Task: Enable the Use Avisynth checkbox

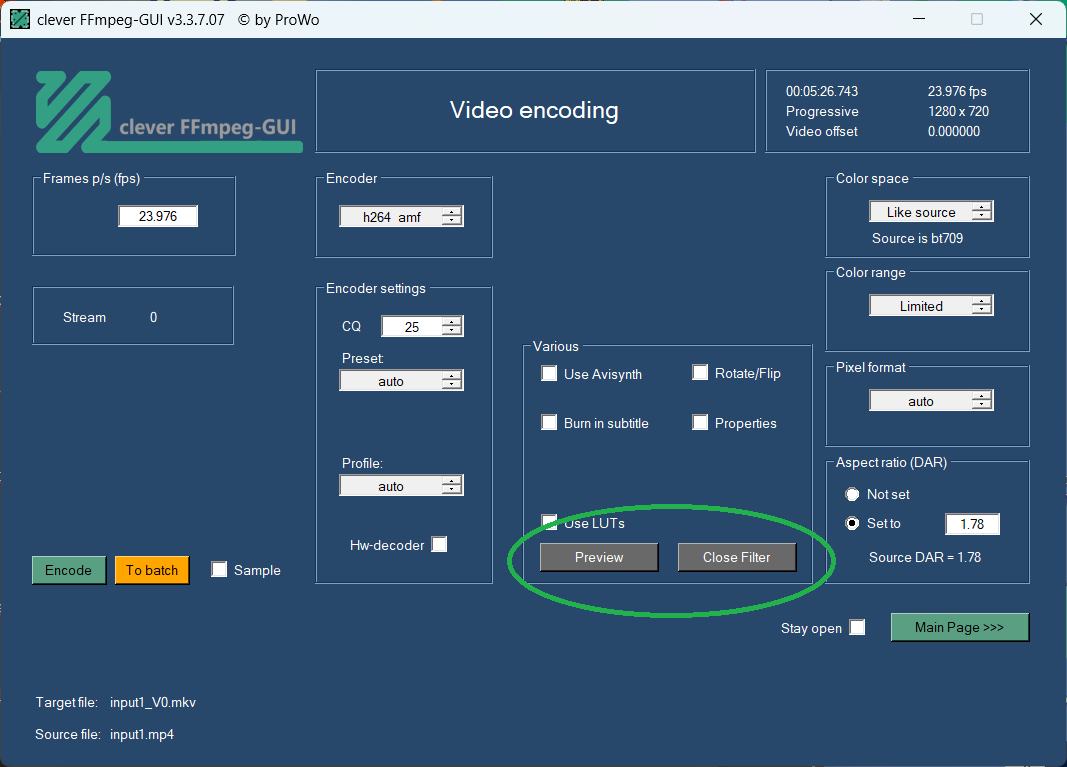Action: [x=548, y=373]
